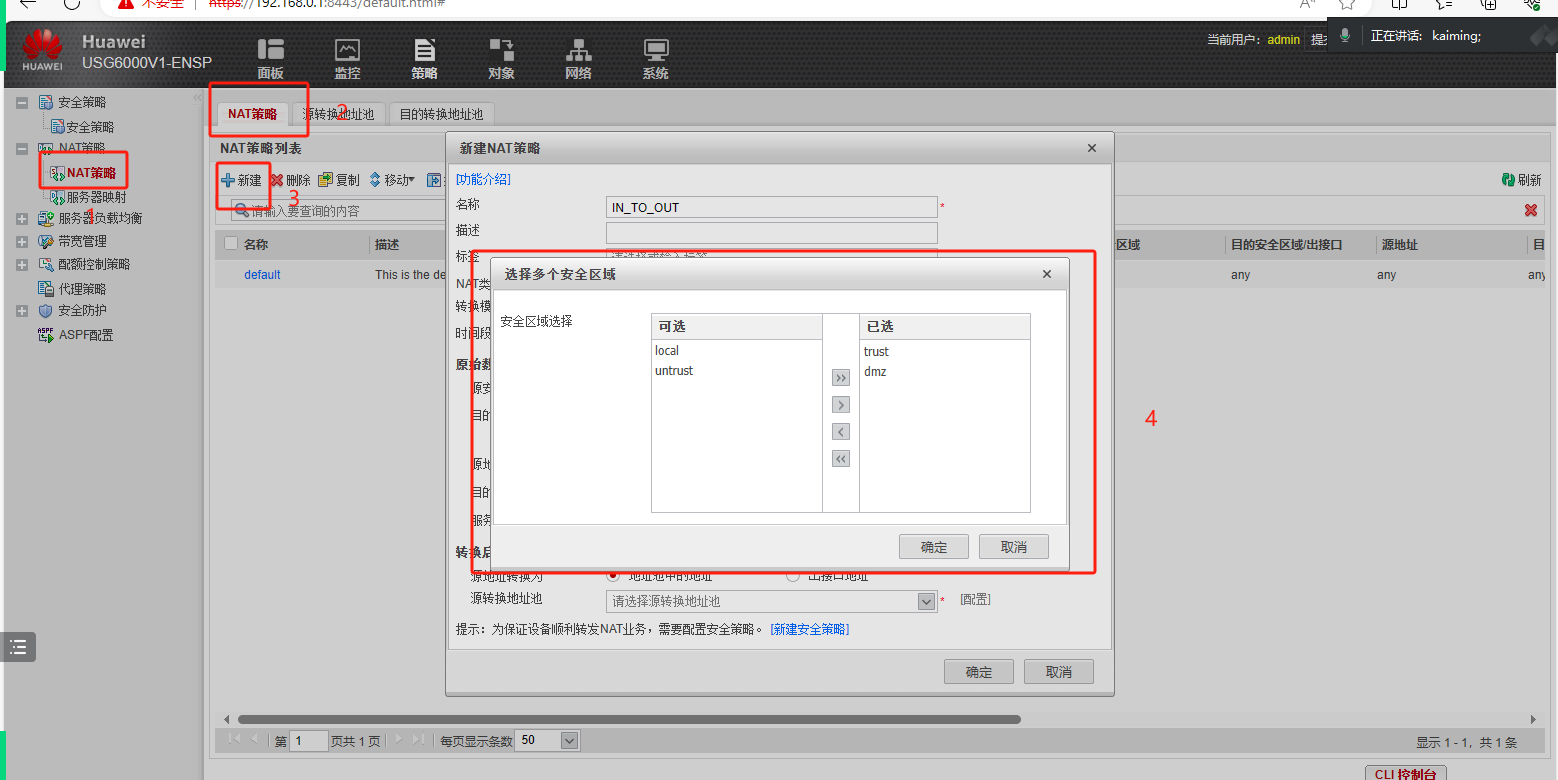
Task: Select NAT策略 child item in tree
Action: (91, 173)
